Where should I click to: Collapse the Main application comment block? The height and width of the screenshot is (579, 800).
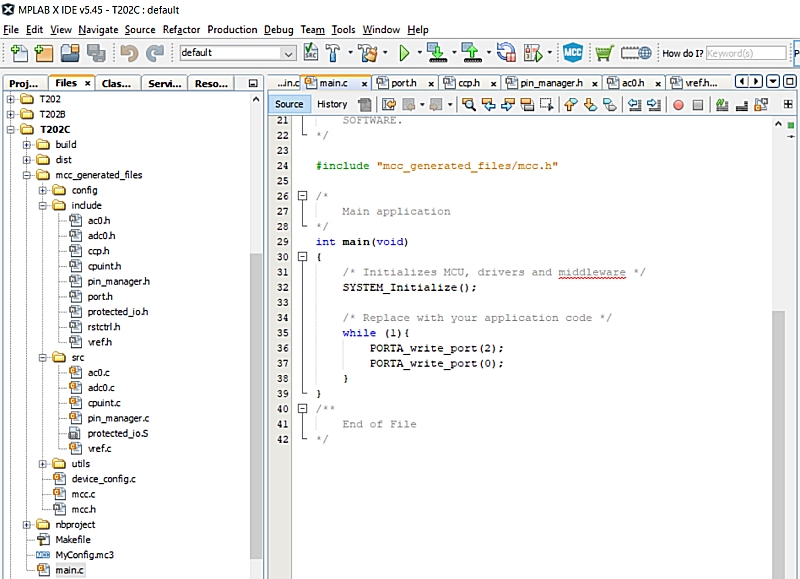302,196
